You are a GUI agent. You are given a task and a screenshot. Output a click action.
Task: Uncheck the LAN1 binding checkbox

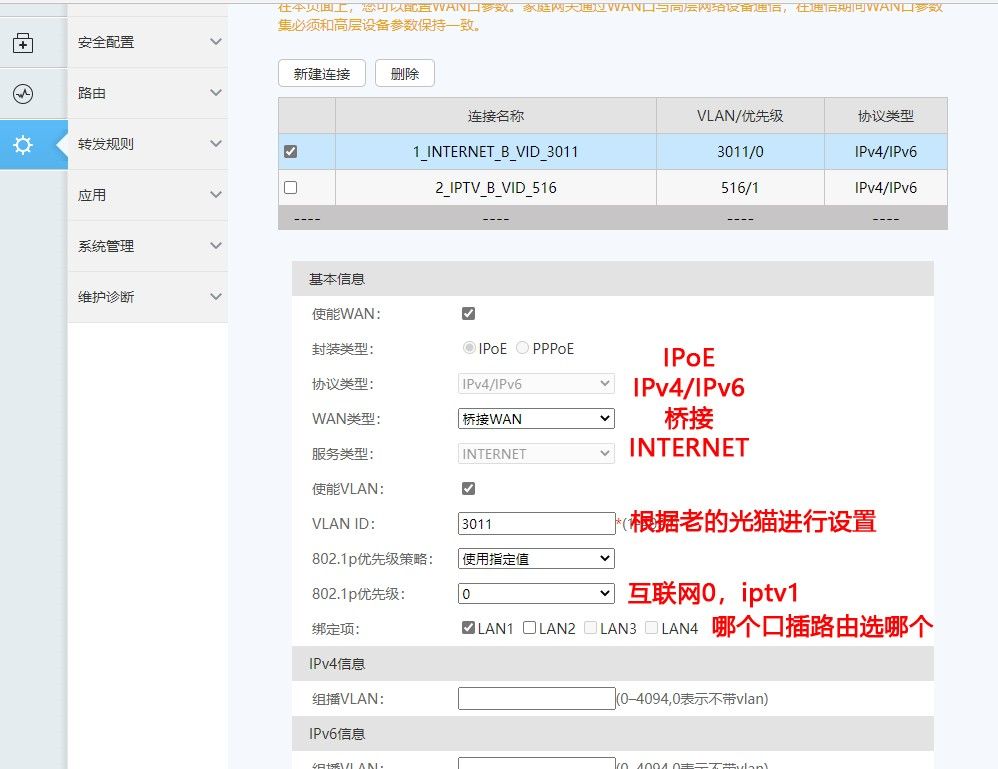469,627
